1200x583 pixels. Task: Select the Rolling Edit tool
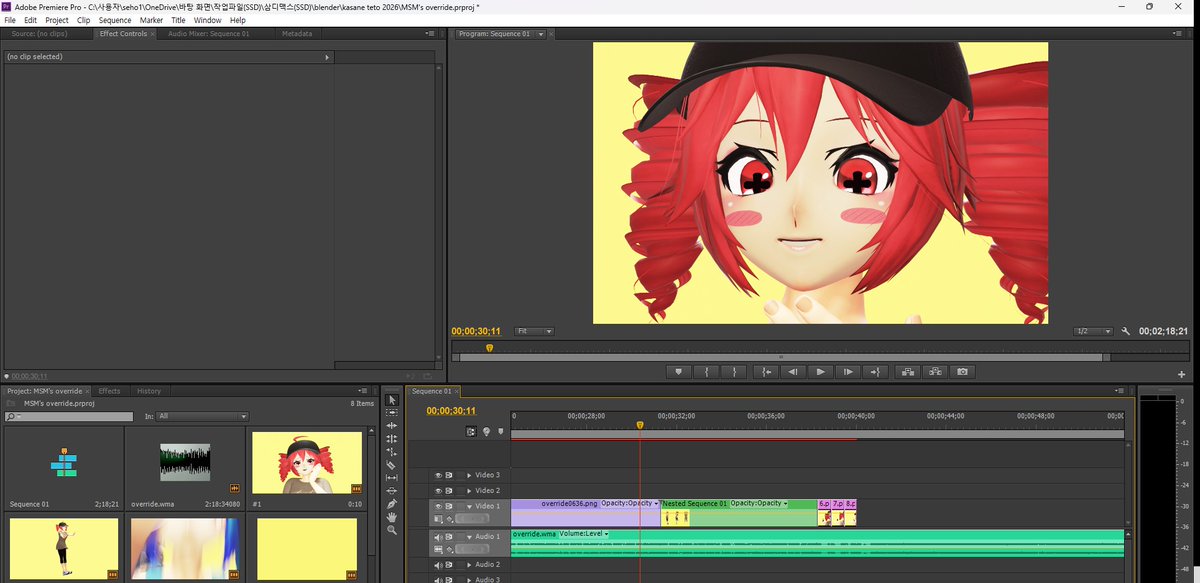[391, 439]
